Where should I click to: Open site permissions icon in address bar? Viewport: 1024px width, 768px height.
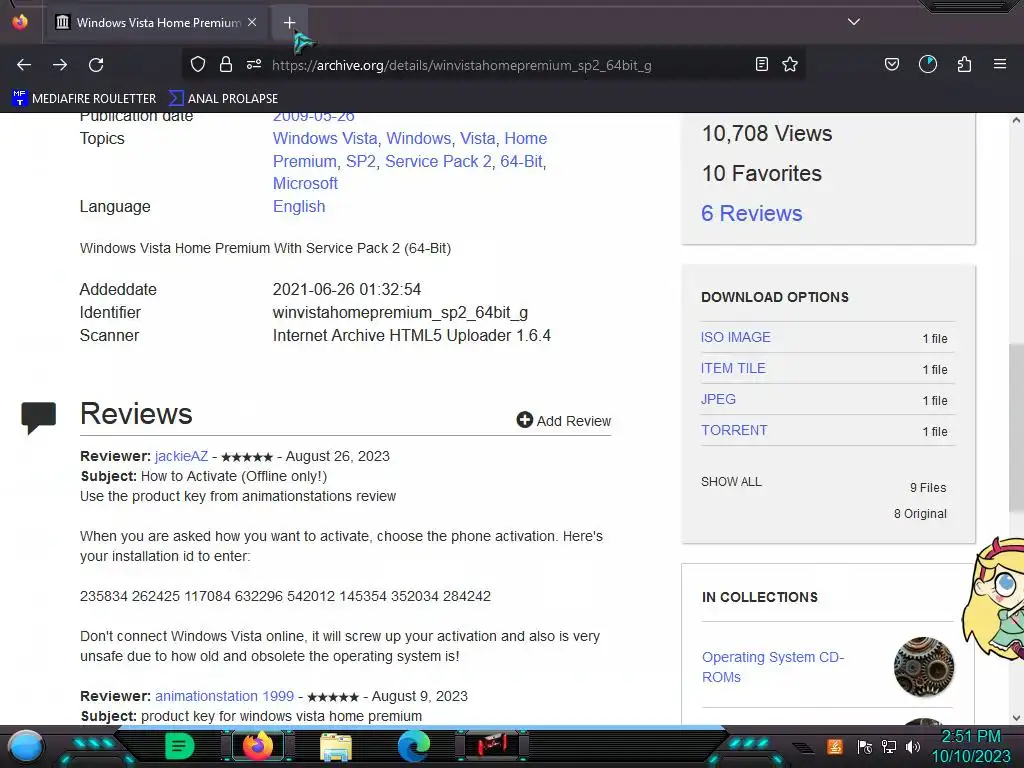(x=254, y=65)
